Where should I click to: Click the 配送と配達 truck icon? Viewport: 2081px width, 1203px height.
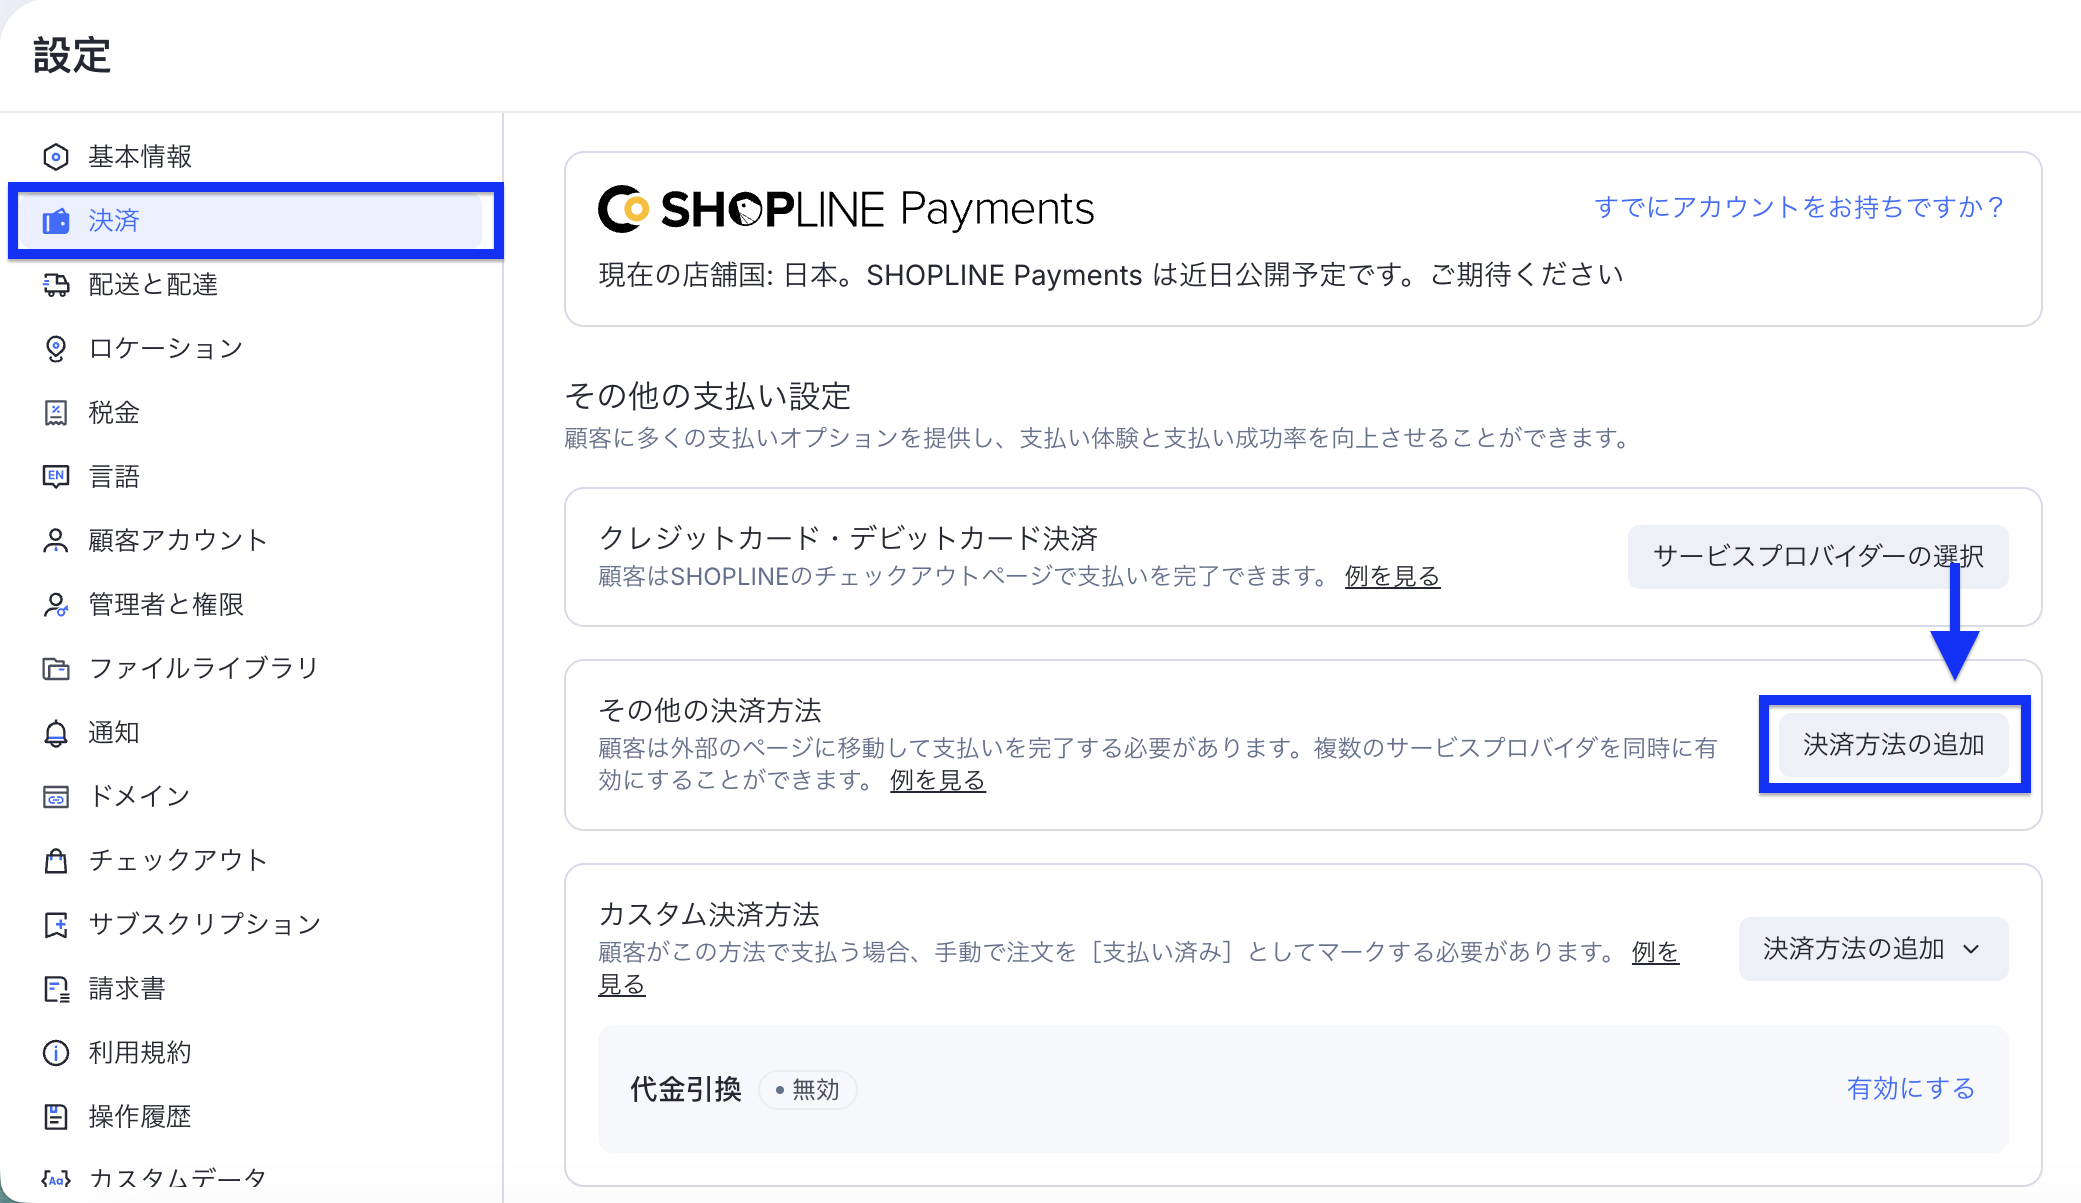(56, 285)
